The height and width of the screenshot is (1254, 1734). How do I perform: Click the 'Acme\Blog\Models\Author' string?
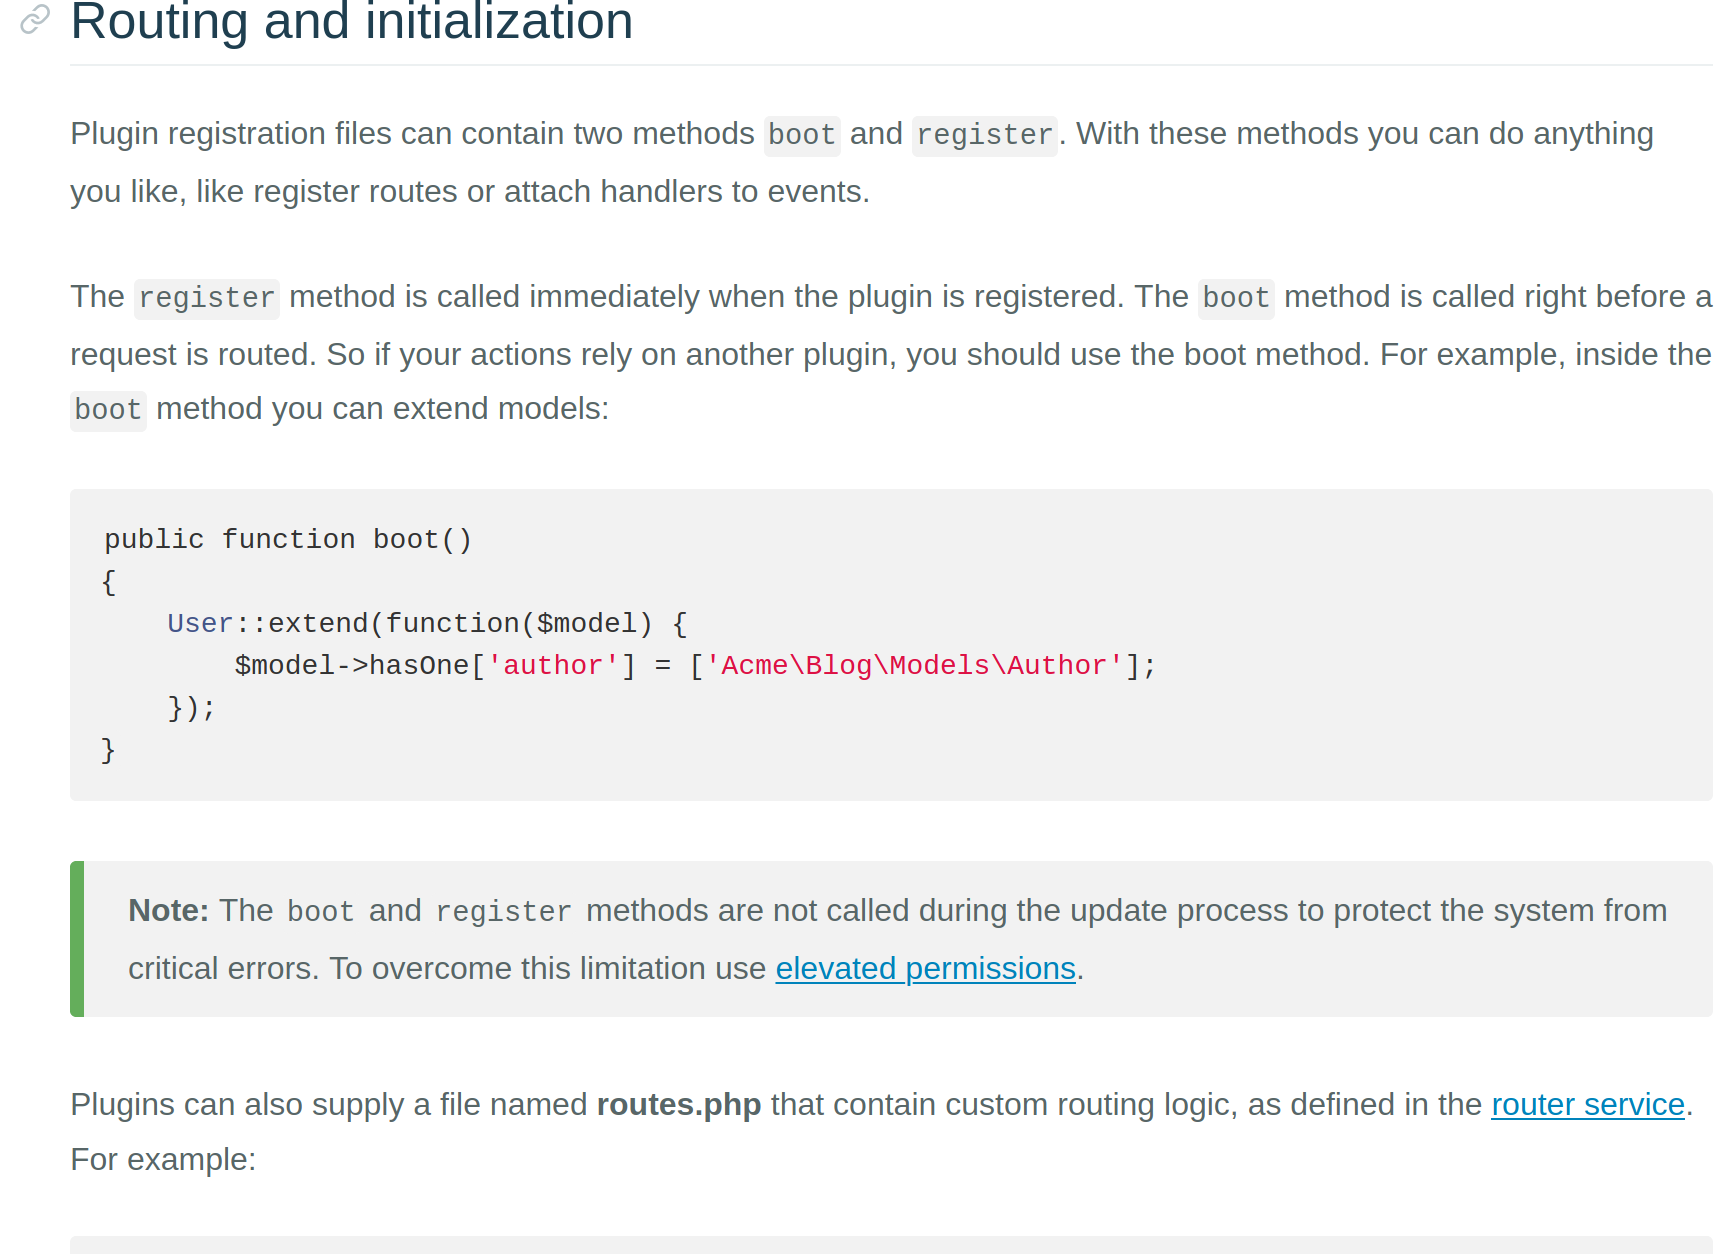[x=914, y=665]
